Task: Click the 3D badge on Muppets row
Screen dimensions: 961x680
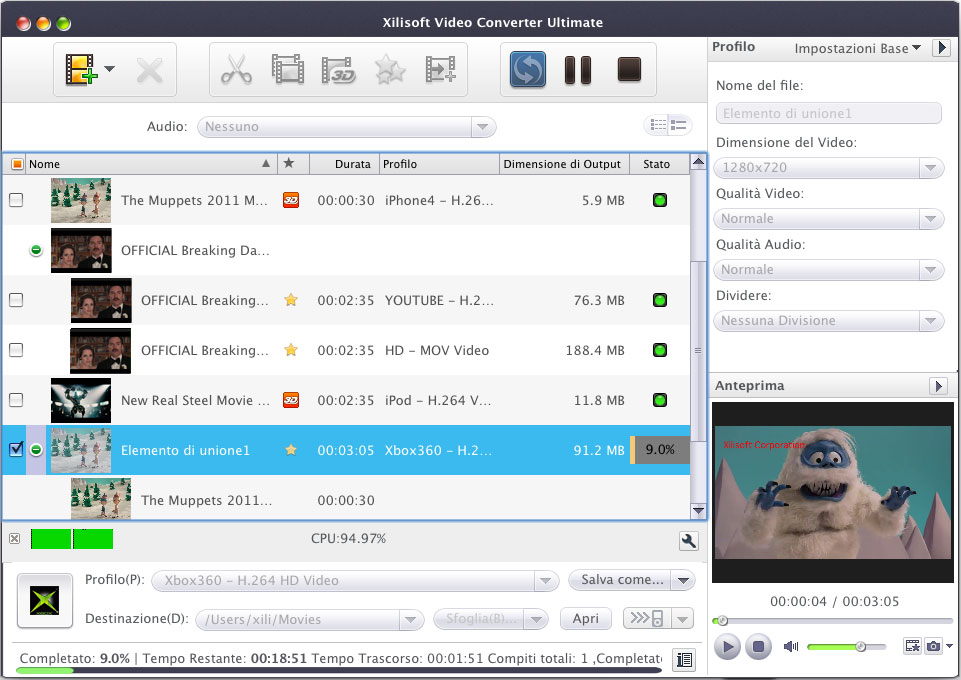Action: click(291, 200)
